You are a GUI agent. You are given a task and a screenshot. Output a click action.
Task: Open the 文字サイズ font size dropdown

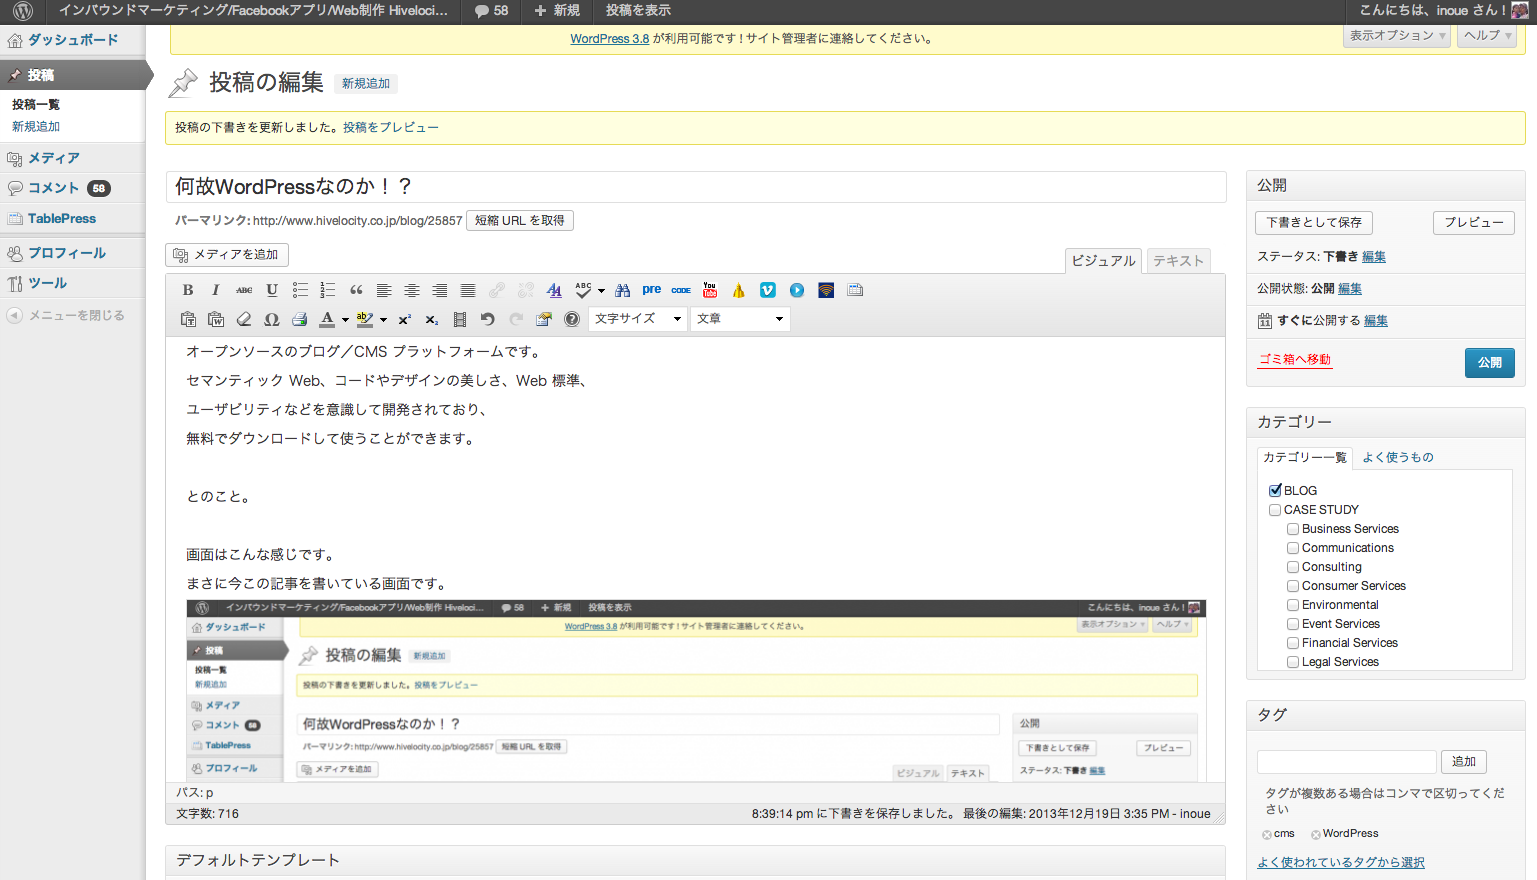637,318
